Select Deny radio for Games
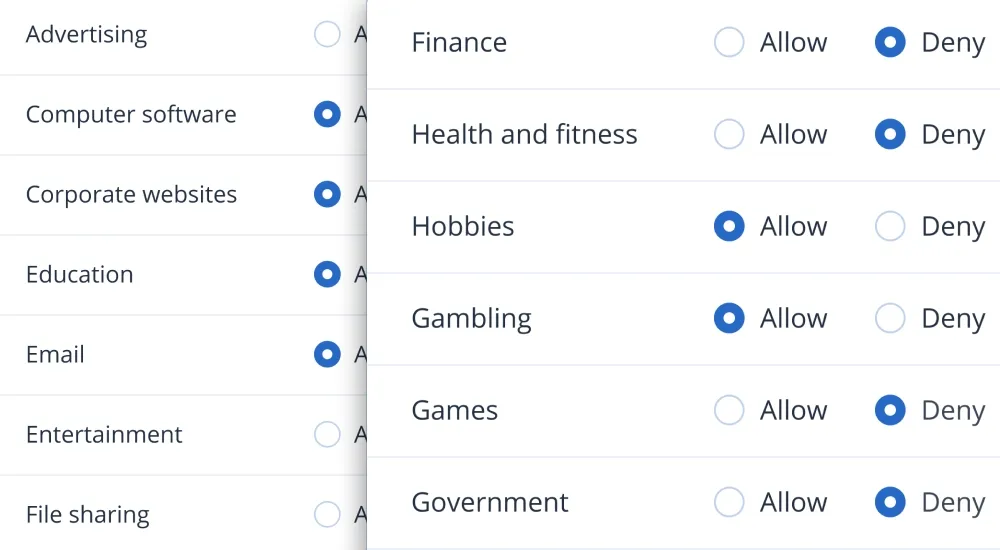The image size is (1000, 550). [x=890, y=410]
